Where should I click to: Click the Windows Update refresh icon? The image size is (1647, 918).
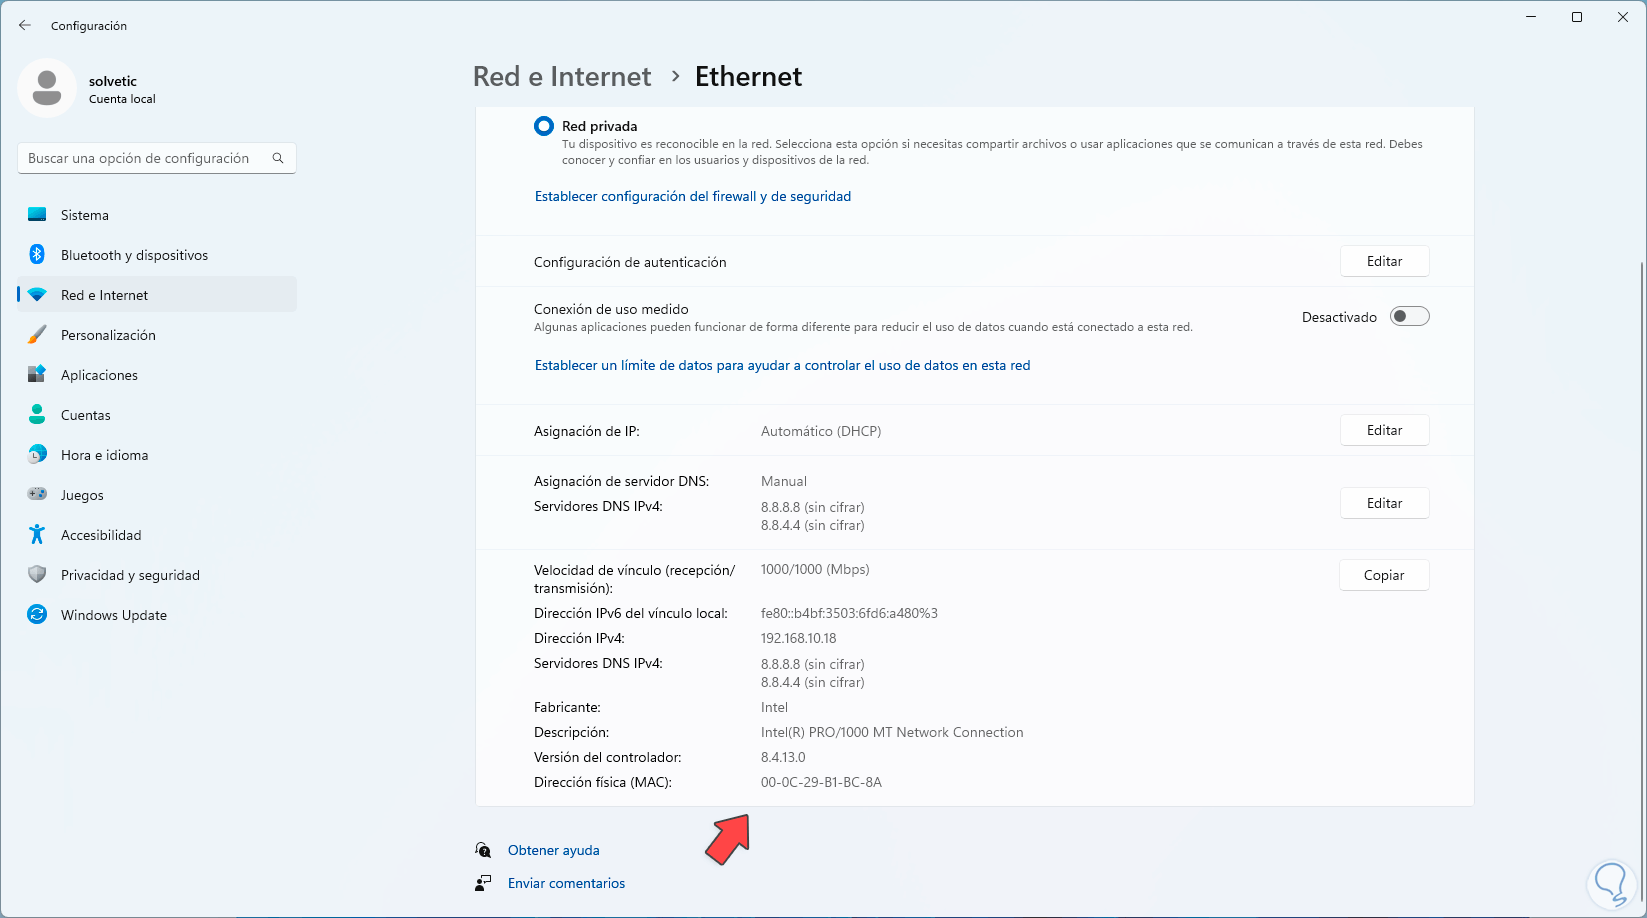pyautogui.click(x=37, y=615)
